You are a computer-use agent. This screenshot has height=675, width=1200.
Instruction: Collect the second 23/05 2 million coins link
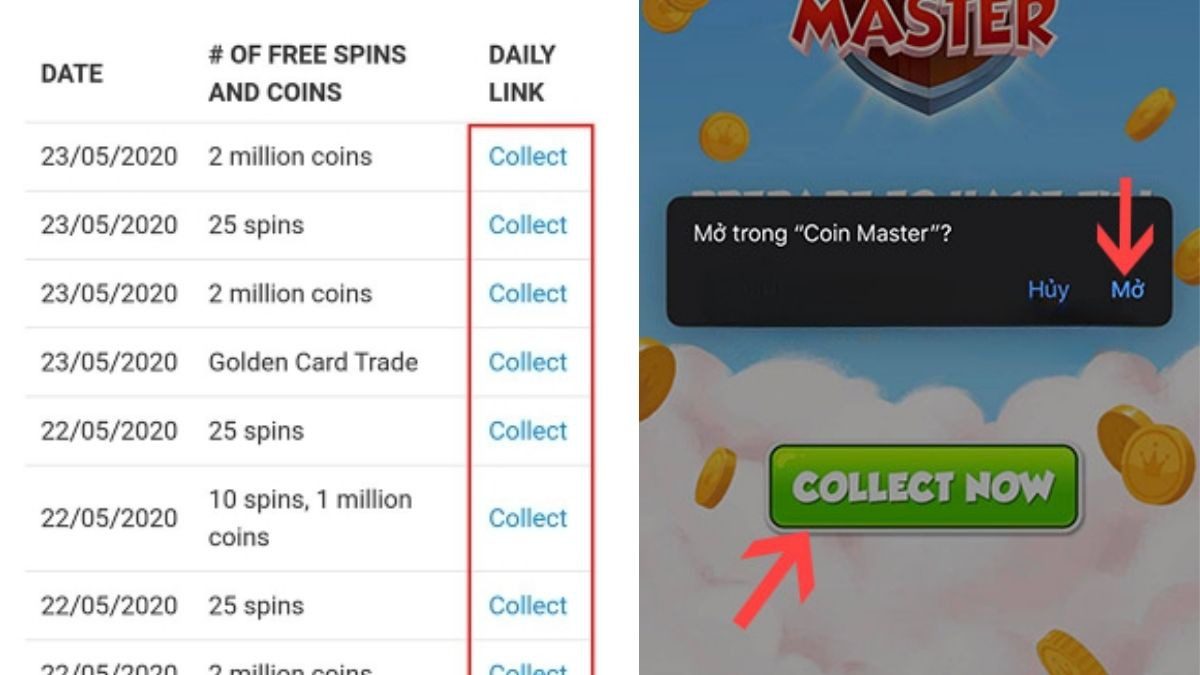[528, 294]
